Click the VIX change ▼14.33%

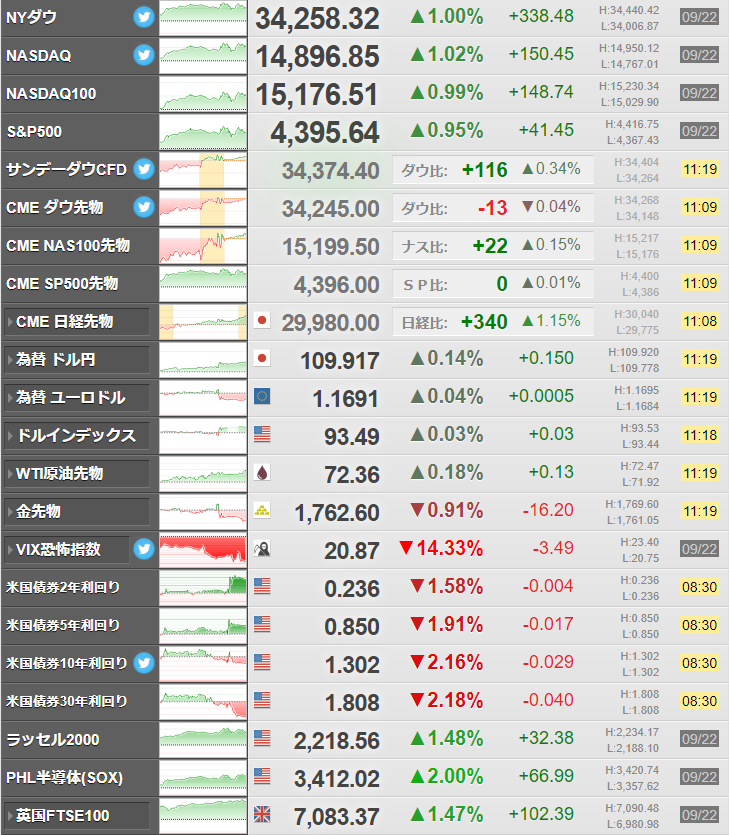[x=441, y=548]
